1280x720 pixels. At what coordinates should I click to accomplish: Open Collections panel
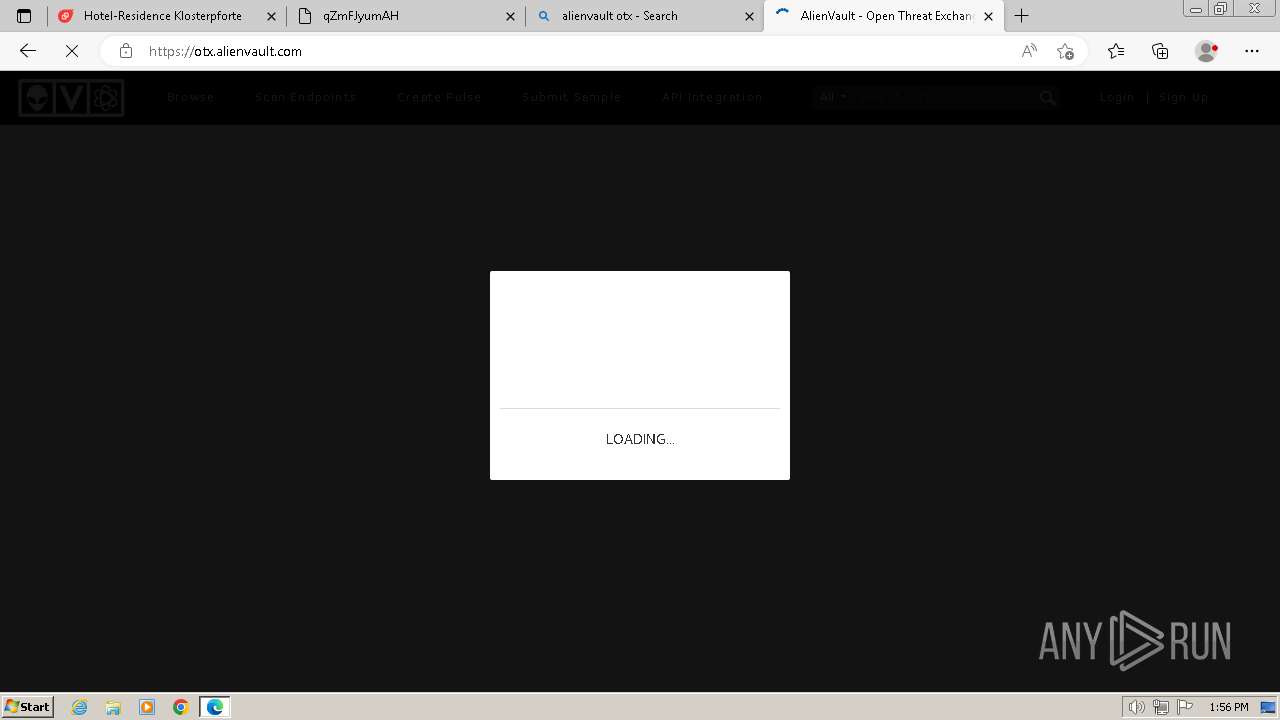pyautogui.click(x=1160, y=51)
